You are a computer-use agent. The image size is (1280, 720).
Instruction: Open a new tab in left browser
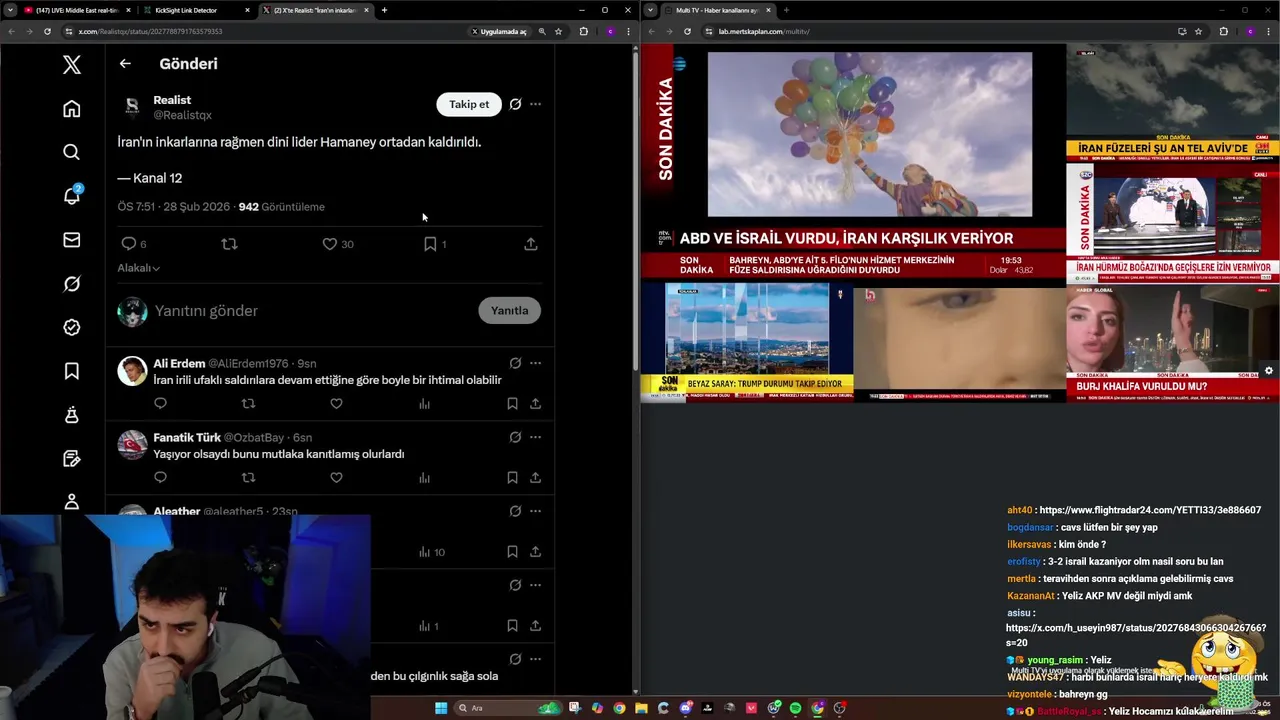tap(384, 10)
